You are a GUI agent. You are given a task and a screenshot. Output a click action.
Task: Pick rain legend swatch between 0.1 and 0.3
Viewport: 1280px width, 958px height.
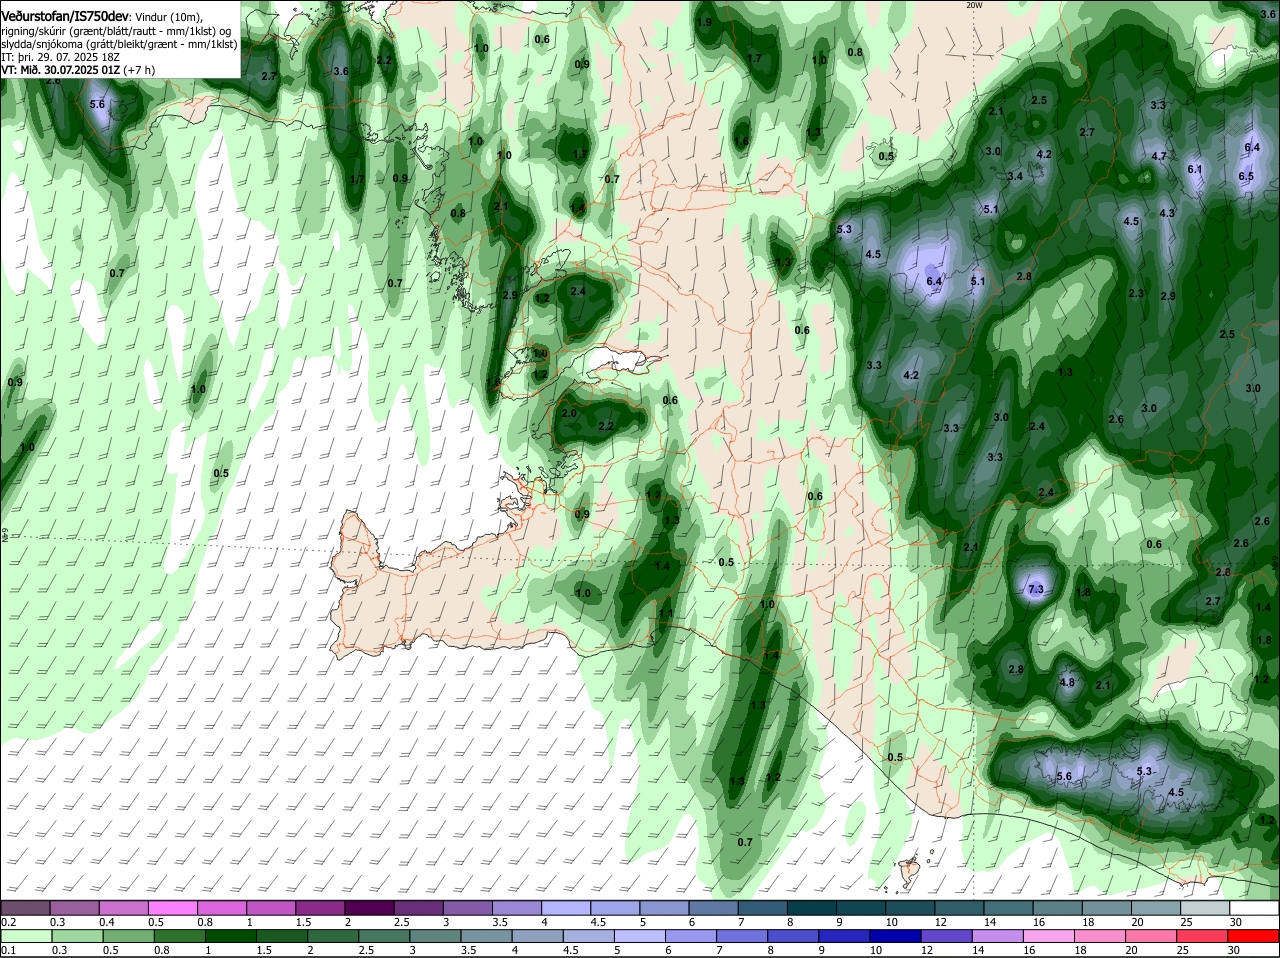click(x=26, y=936)
